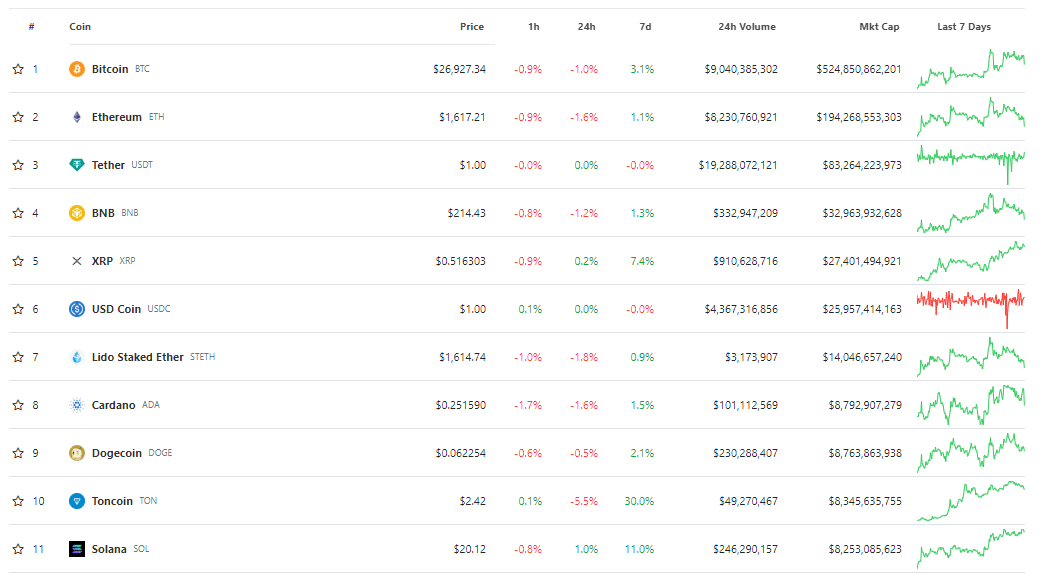Image resolution: width=1042 pixels, height=574 pixels.
Task: Click Ethereum's 7-day sparkline chart
Action: 971,117
